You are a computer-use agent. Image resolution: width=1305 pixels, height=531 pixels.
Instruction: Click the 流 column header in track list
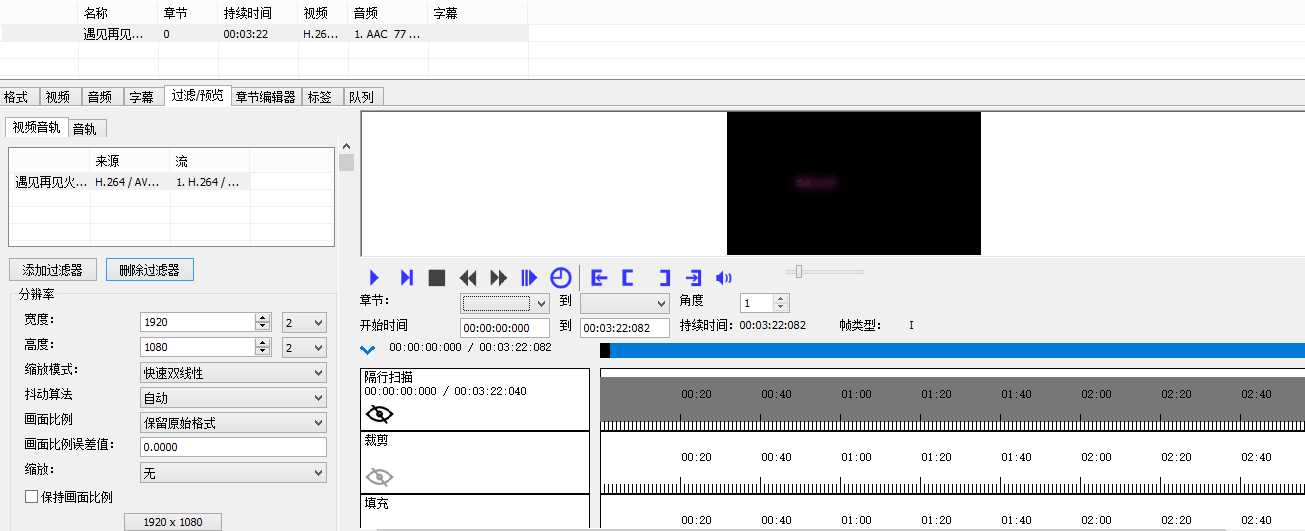pos(210,161)
